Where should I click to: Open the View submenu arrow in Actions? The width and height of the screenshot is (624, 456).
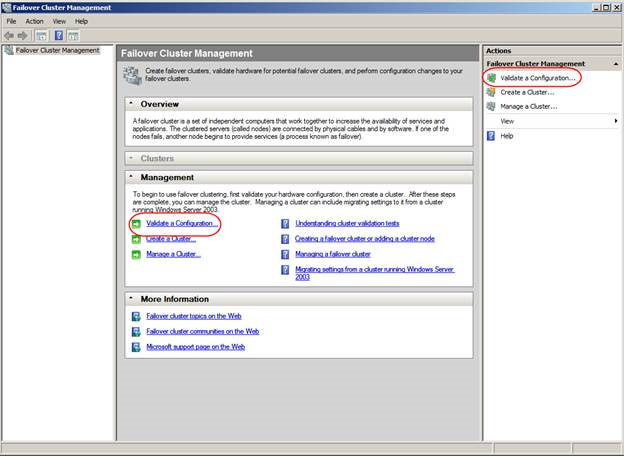tap(616, 121)
